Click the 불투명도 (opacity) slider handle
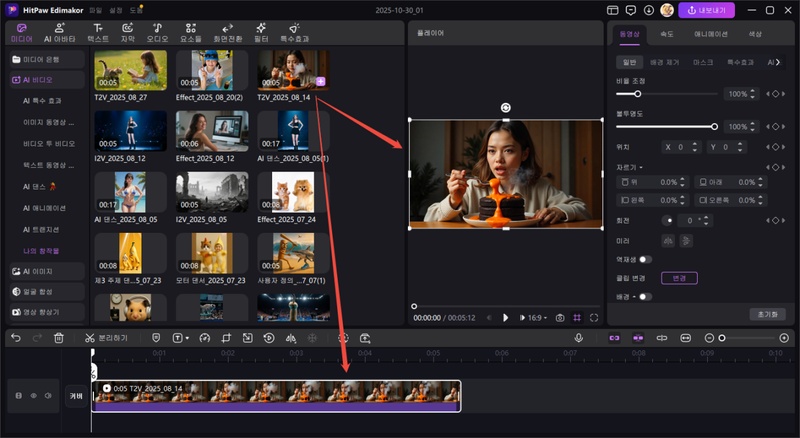This screenshot has width=800, height=438. pos(714,127)
